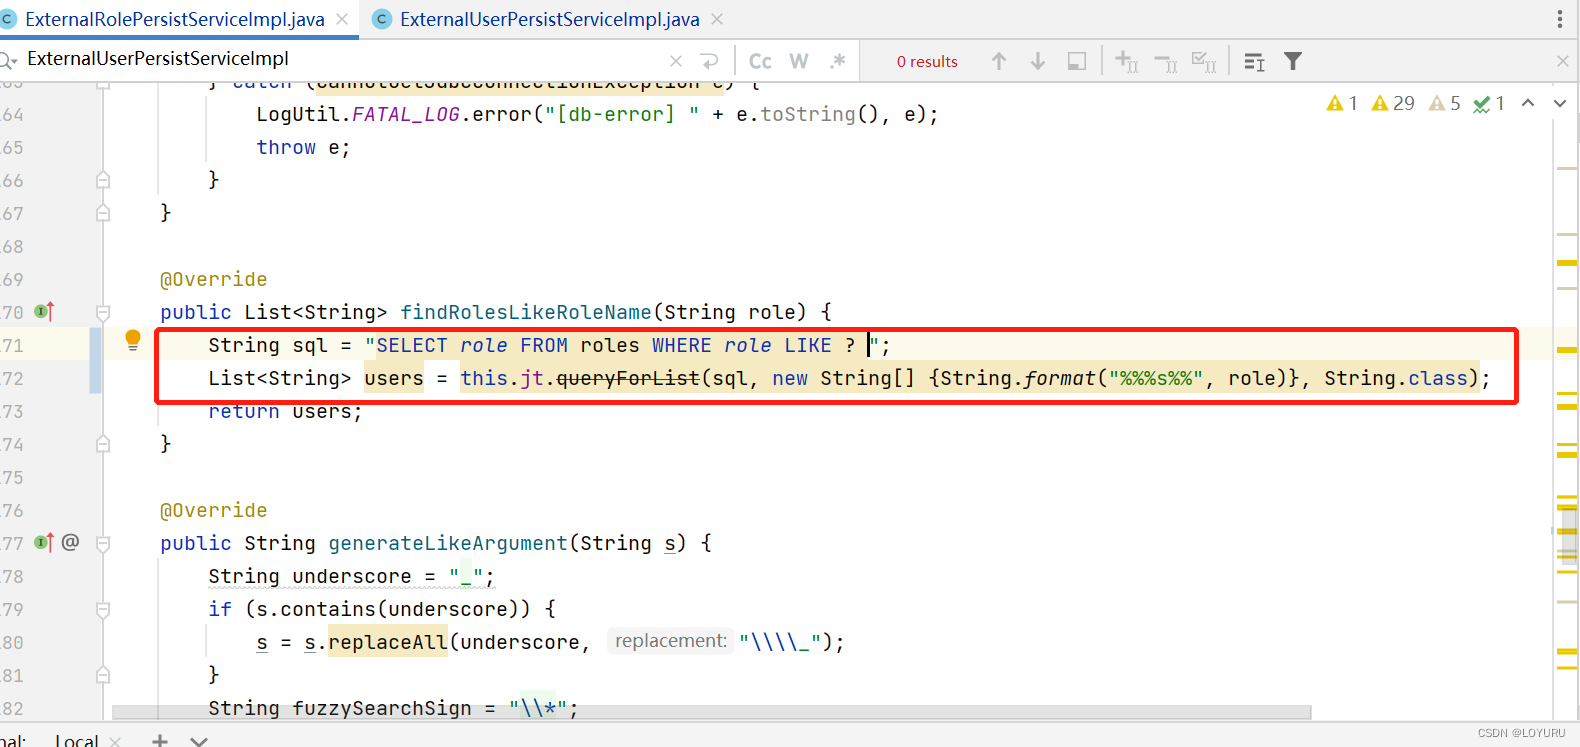Close the find search bar

click(x=1563, y=61)
